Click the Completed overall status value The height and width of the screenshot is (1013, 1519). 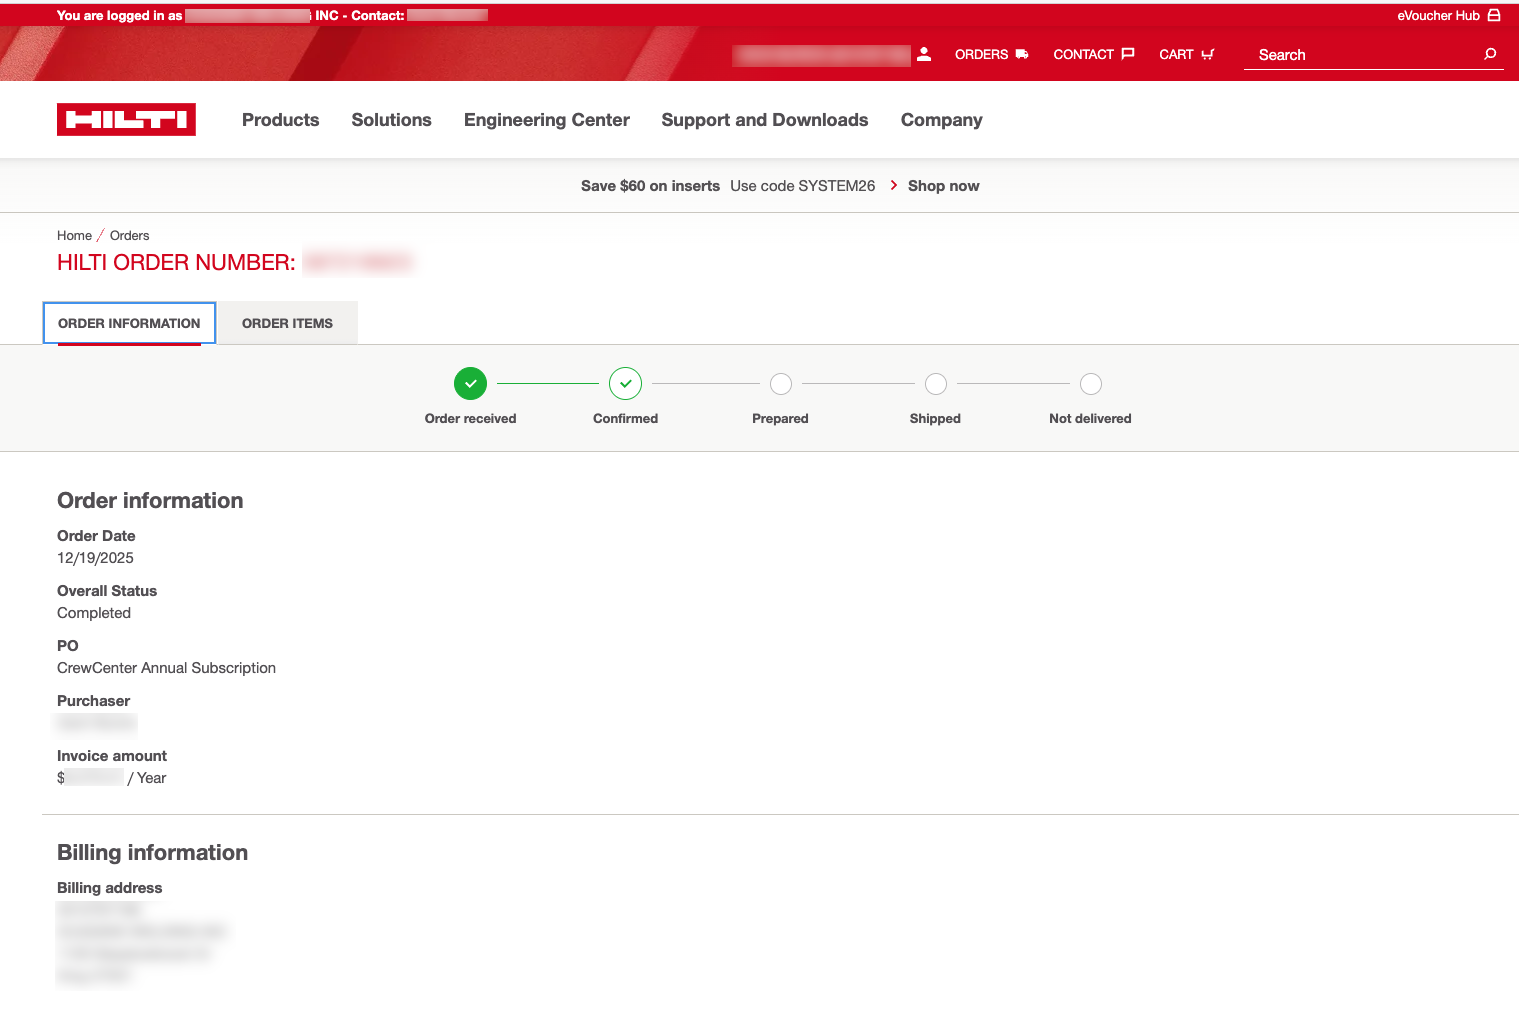point(94,613)
